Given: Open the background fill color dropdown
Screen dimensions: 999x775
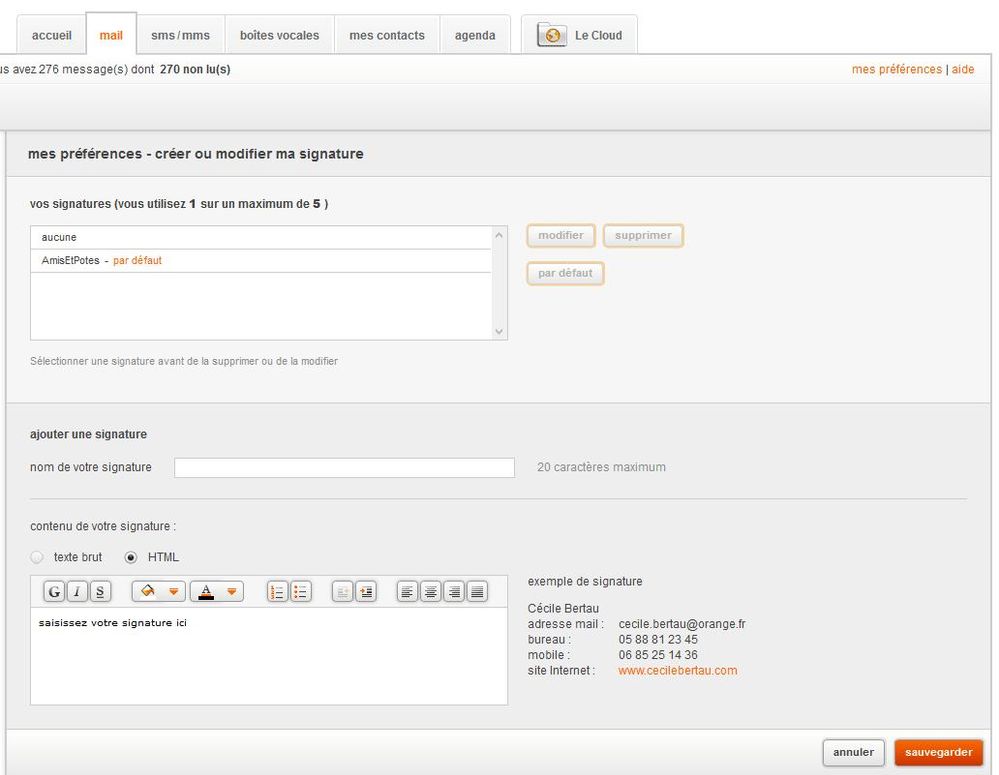Looking at the screenshot, I should point(175,592).
